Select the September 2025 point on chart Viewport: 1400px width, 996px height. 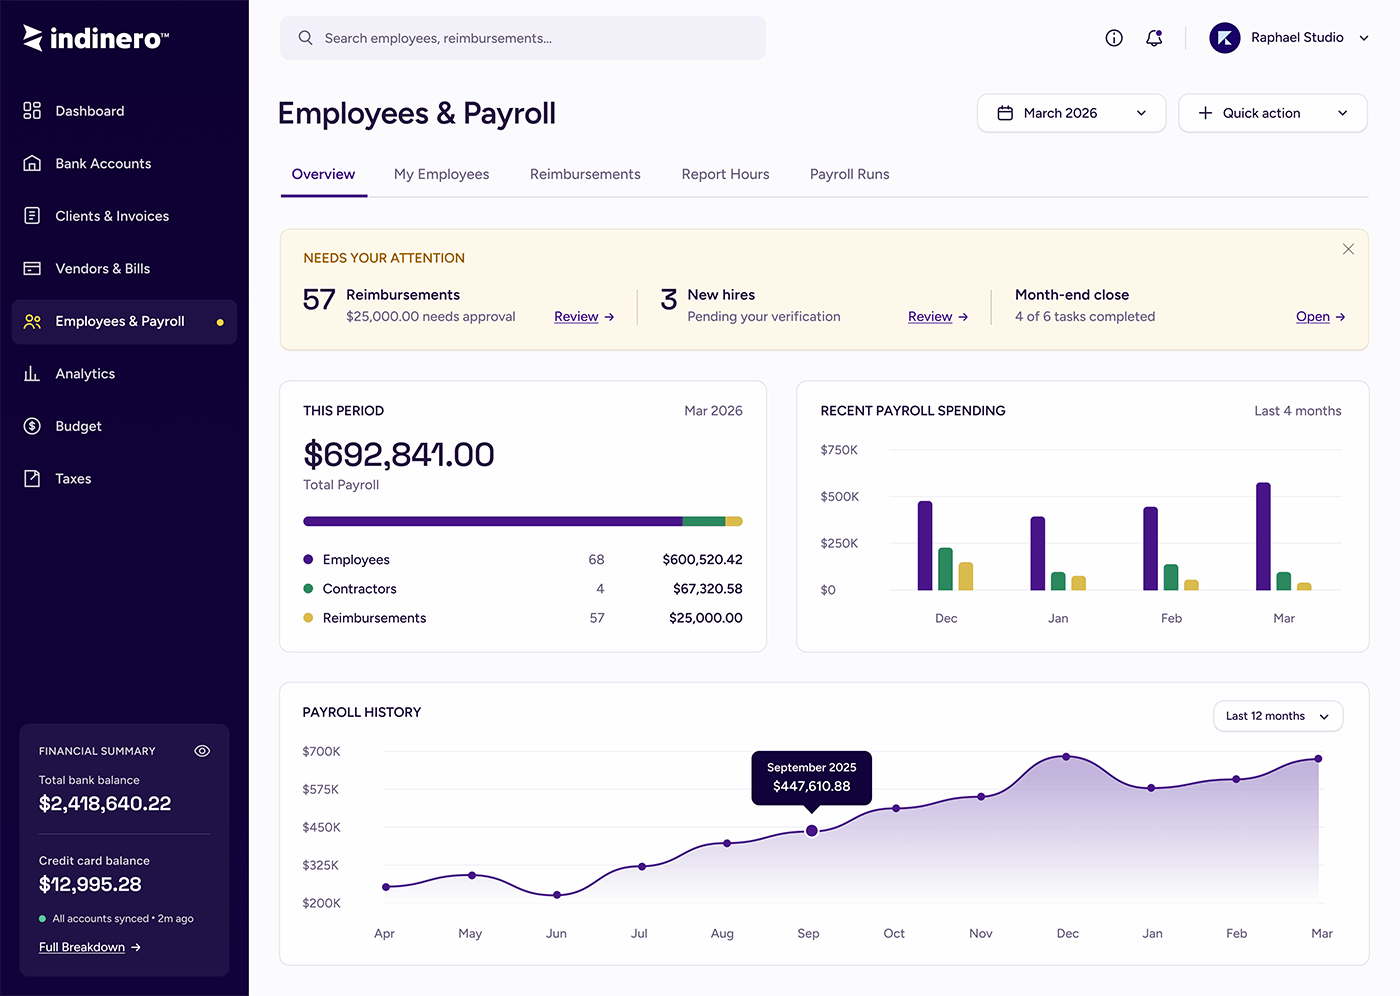click(812, 831)
